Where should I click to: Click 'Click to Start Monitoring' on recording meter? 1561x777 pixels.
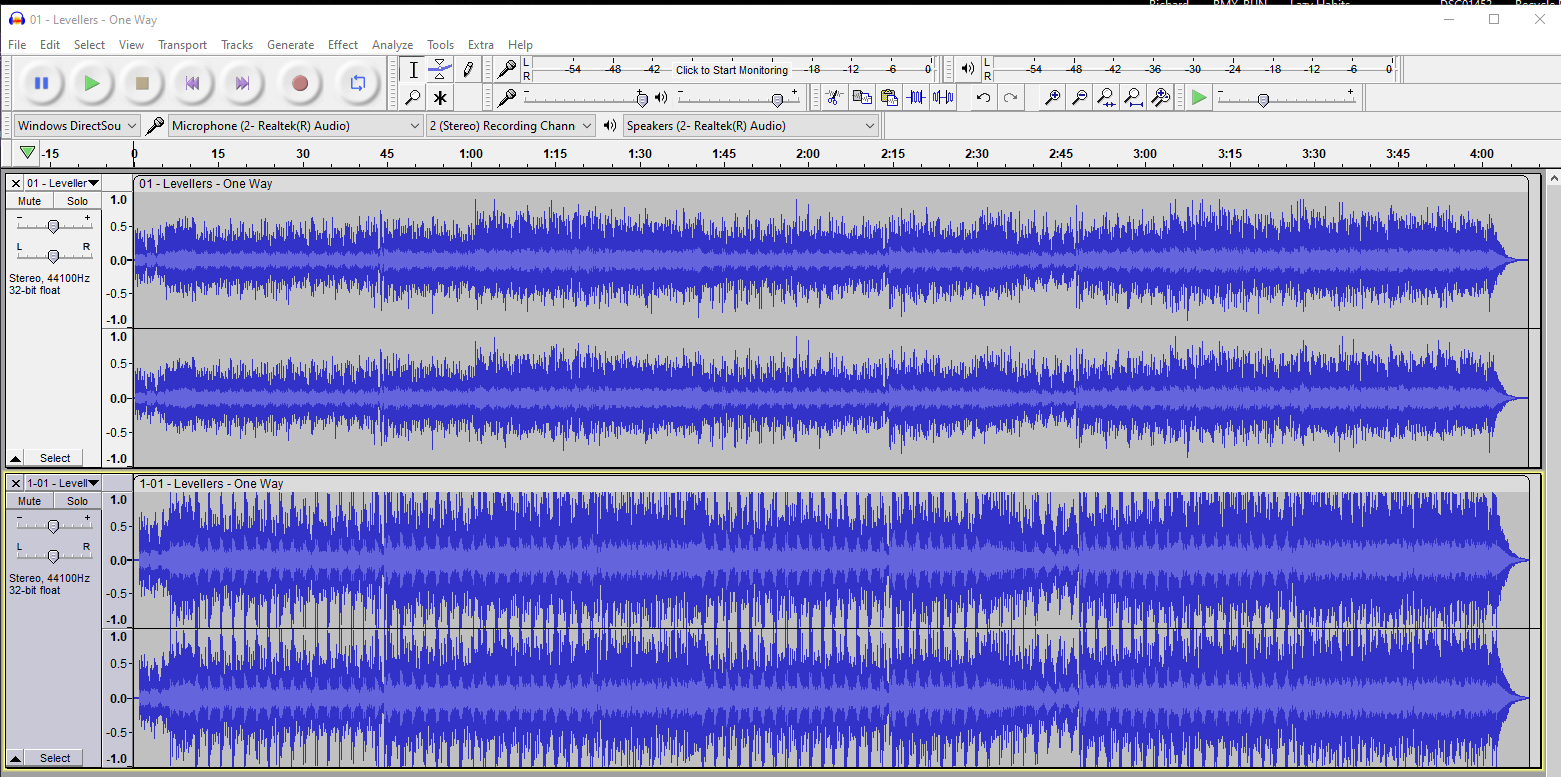(731, 70)
